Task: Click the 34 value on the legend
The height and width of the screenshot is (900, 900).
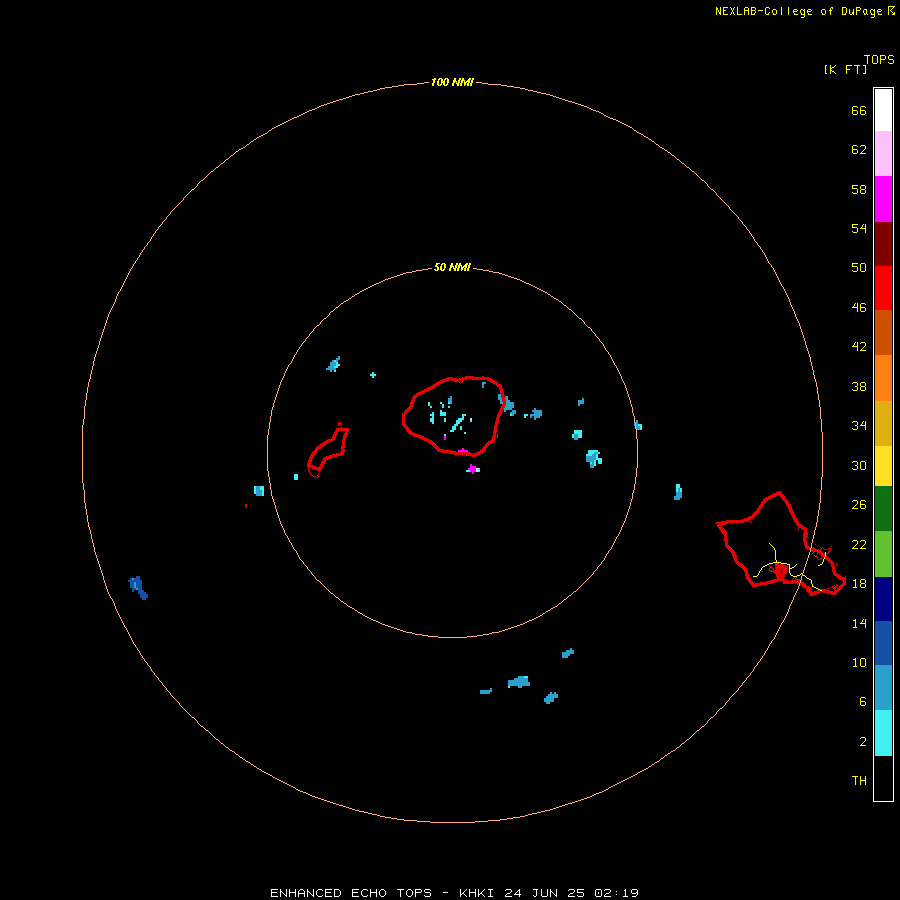Action: 859,425
